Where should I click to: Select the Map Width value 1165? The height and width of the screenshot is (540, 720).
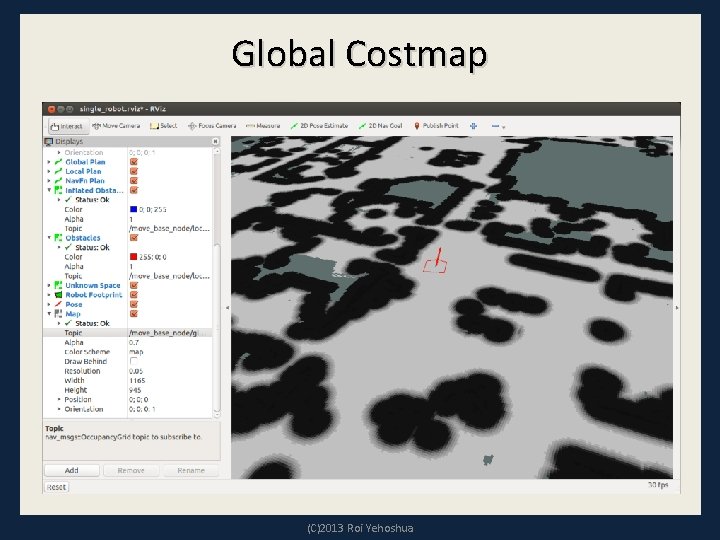coord(137,381)
